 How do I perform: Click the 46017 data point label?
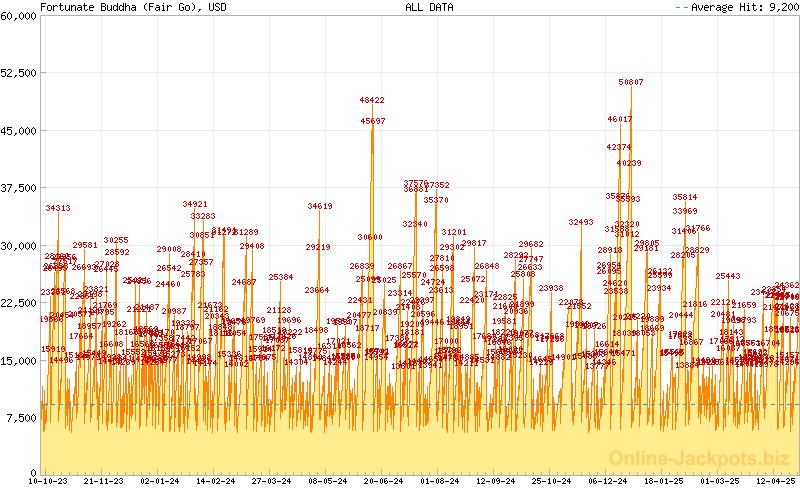[x=620, y=118]
